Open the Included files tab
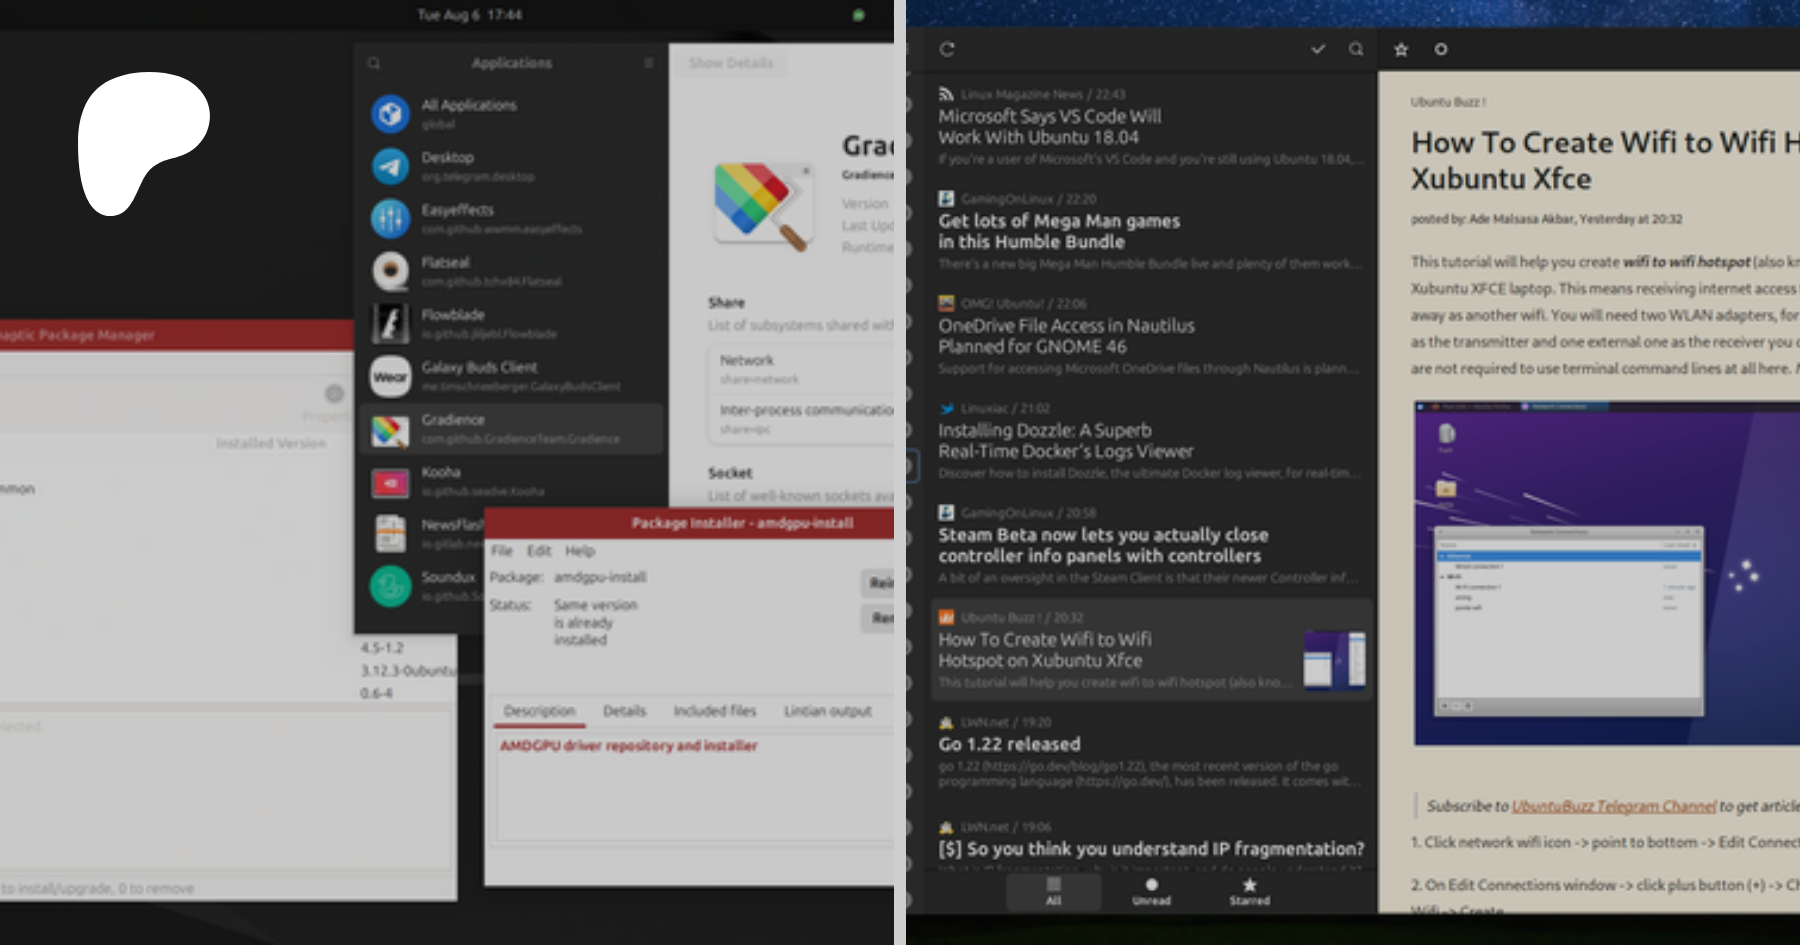The height and width of the screenshot is (945, 1800). tap(714, 711)
